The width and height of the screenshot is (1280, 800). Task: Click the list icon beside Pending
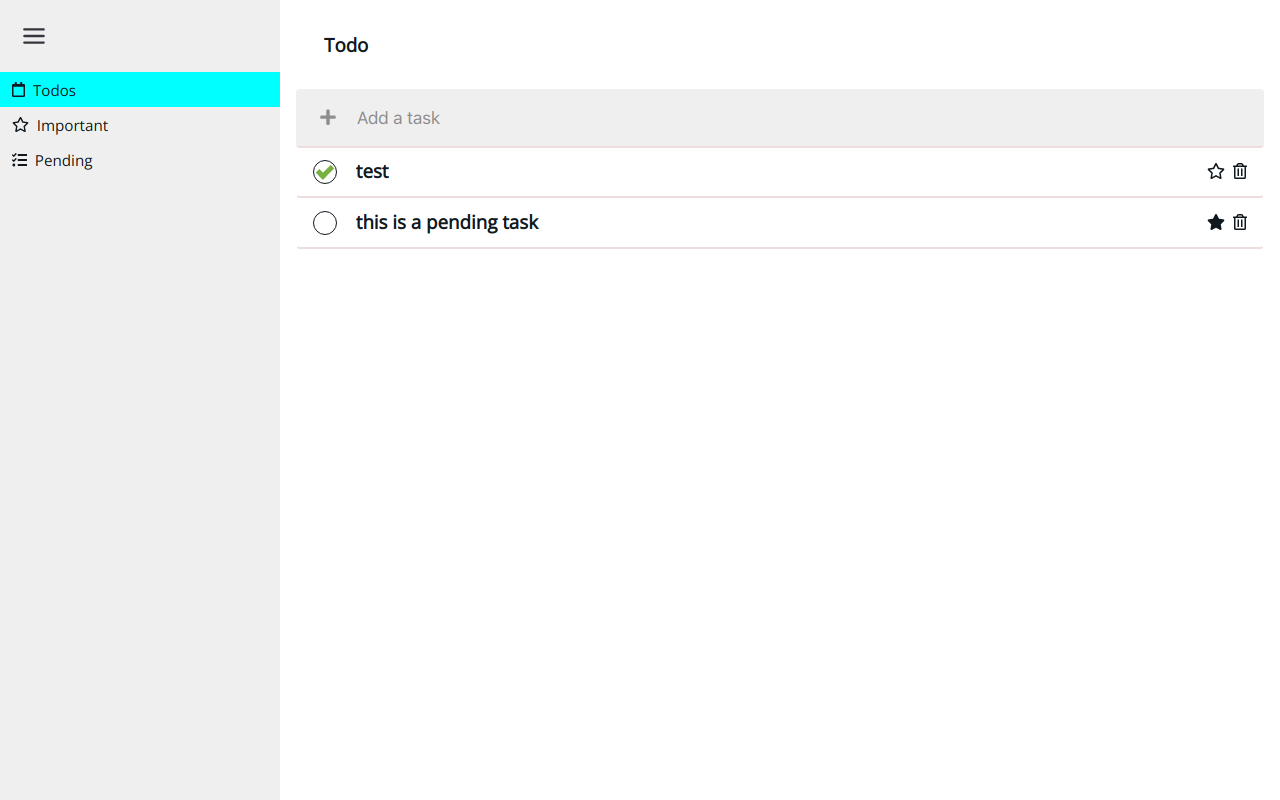click(x=18, y=159)
